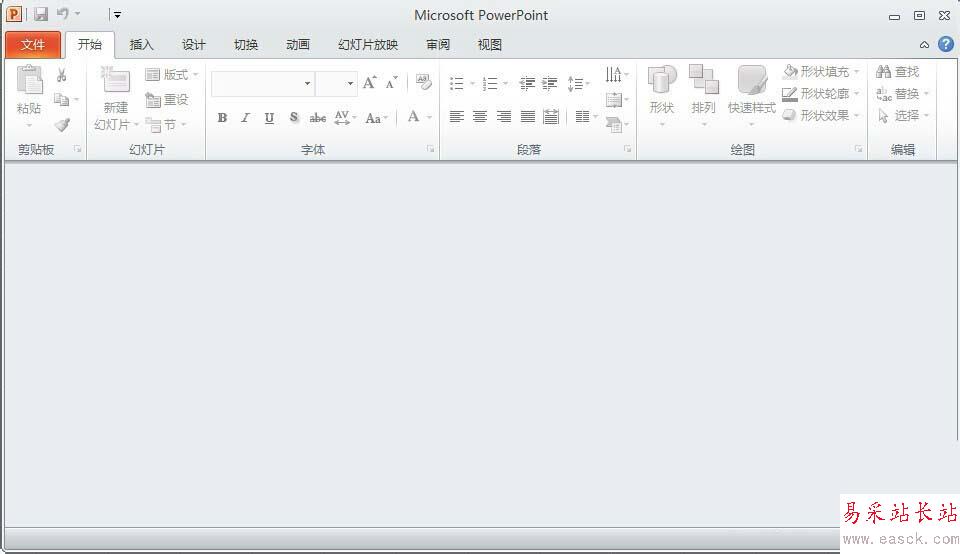Click the Decrease Indent icon
This screenshot has height=554, width=960.
point(527,83)
